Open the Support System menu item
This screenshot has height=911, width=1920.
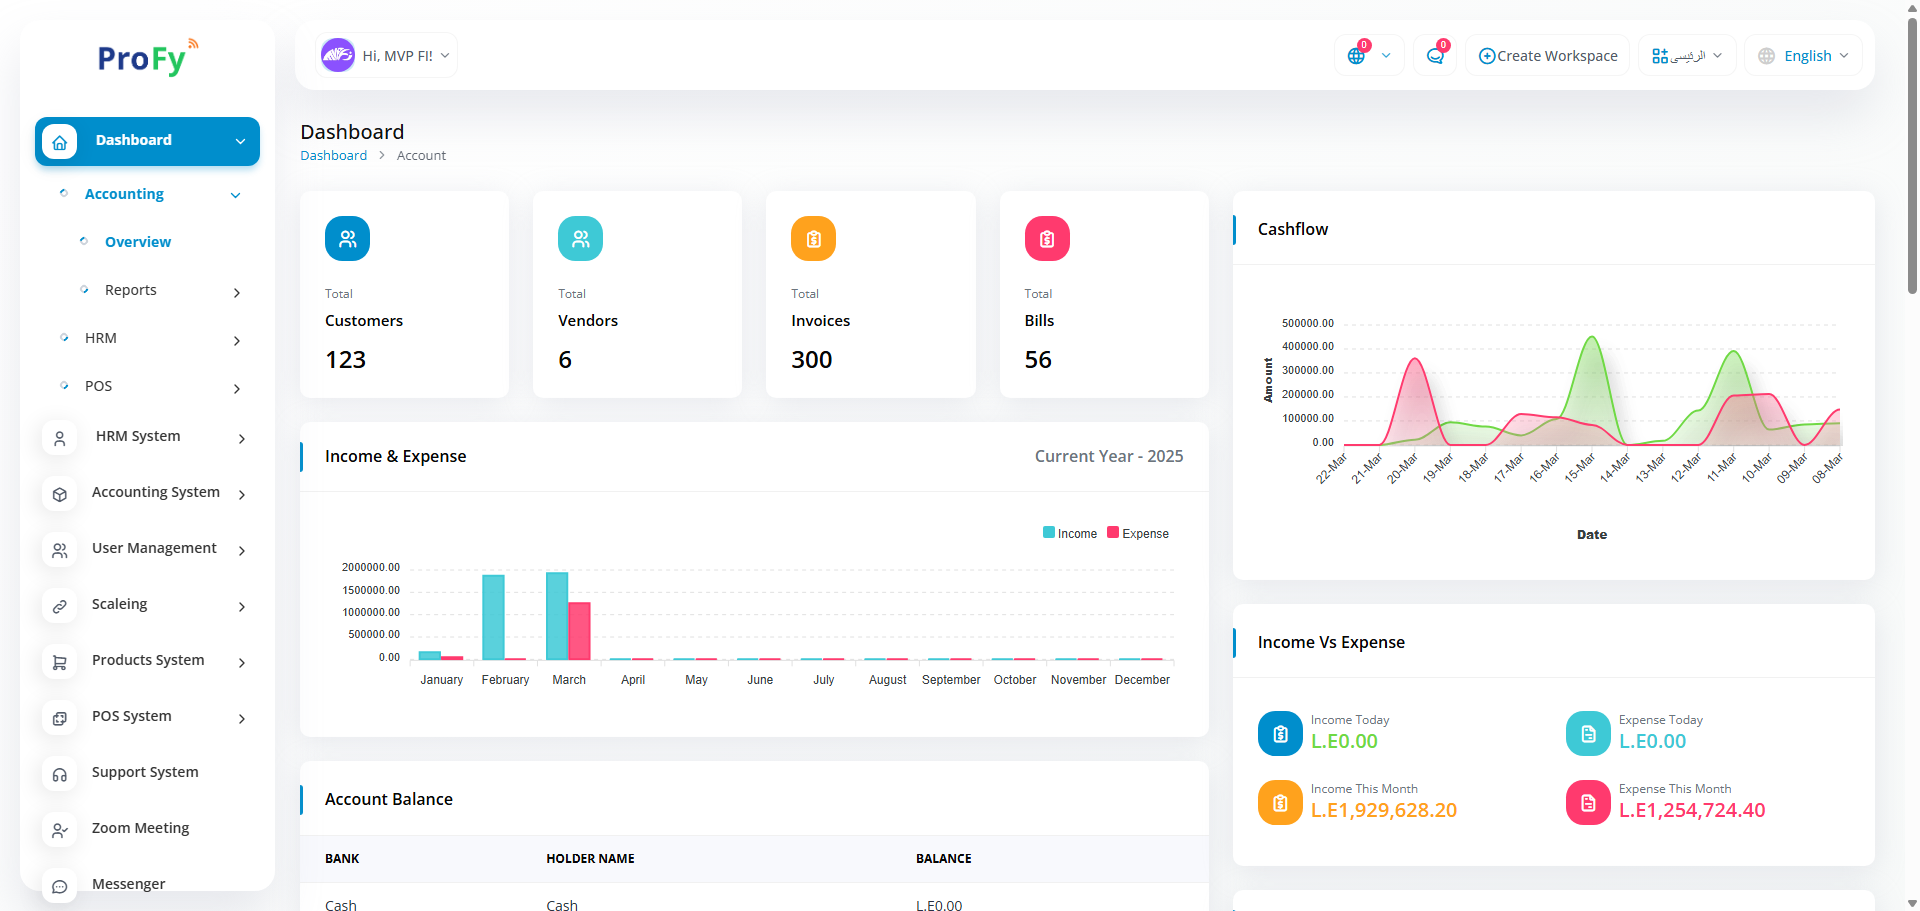[x=145, y=772]
